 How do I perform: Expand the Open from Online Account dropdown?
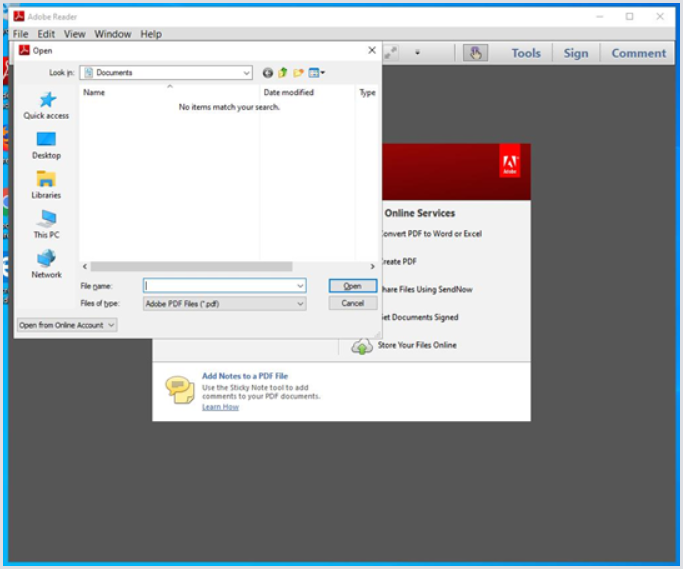67,325
